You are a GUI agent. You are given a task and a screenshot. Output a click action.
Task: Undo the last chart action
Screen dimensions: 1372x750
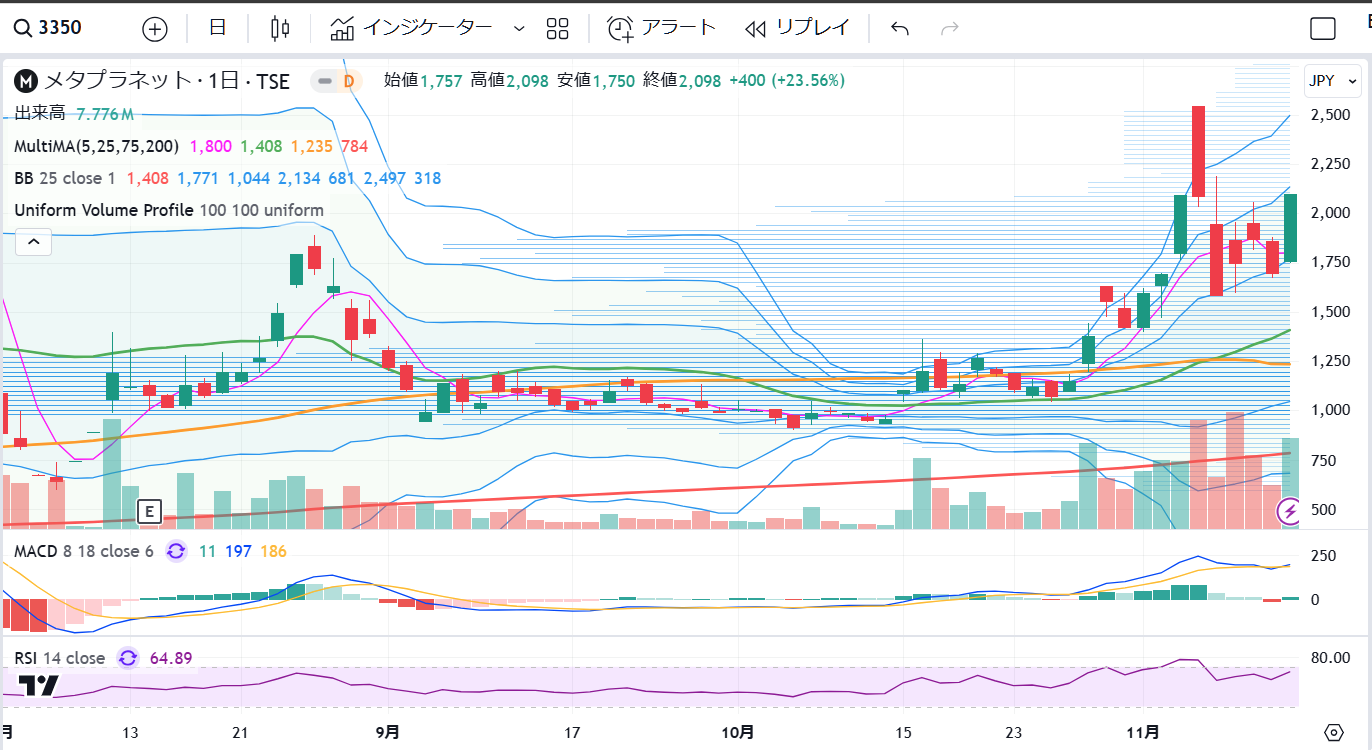[x=900, y=28]
